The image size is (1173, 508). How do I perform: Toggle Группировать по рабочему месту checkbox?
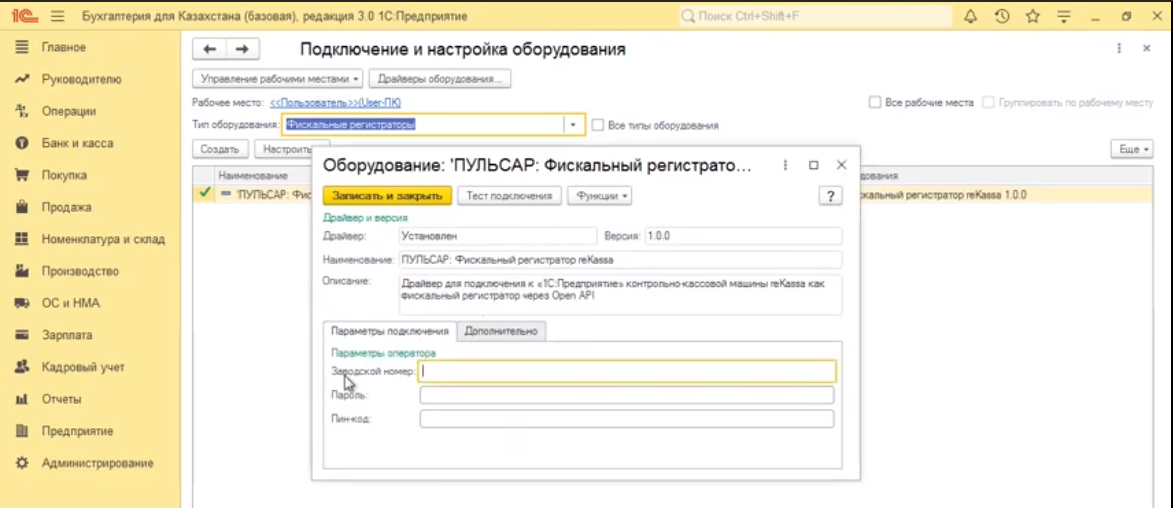click(x=989, y=102)
